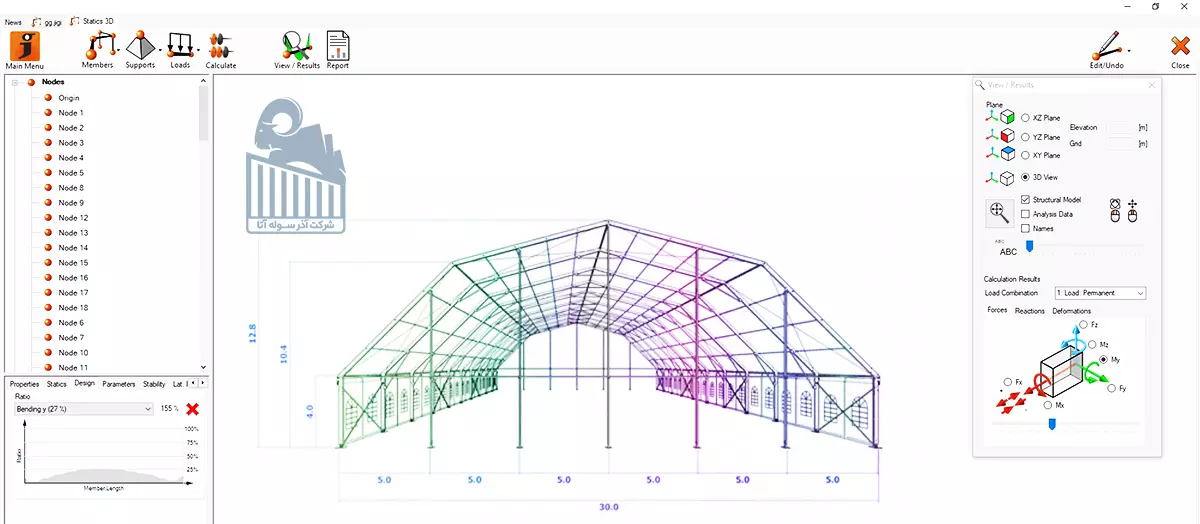Click the Members toolbar icon
Screen dimensions: 1200x524
click(97, 46)
